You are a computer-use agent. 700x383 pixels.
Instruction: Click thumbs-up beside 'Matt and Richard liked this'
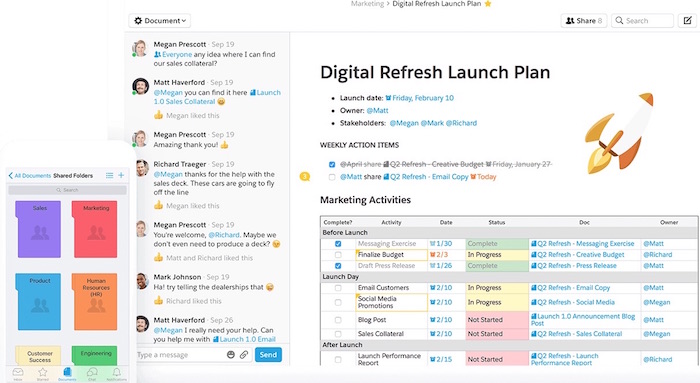click(158, 258)
